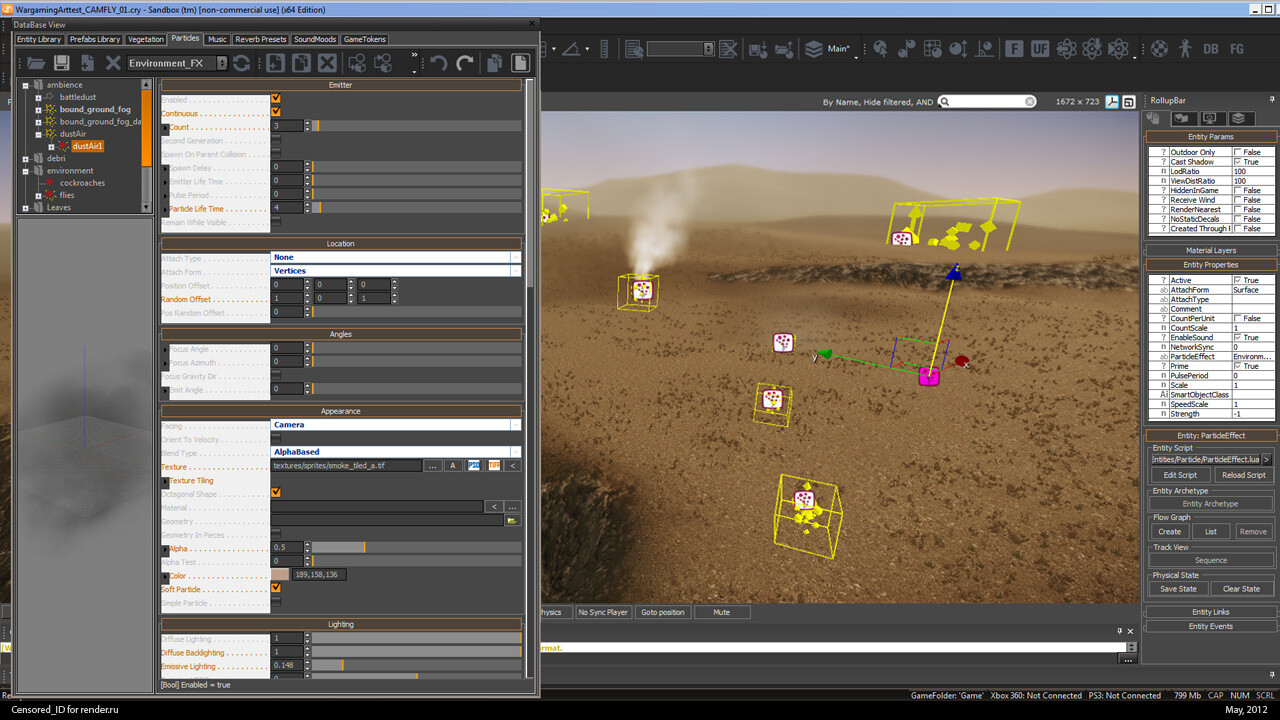Click the redo arrow in DataBase View
This screenshot has width=1280, height=720.
pos(465,63)
